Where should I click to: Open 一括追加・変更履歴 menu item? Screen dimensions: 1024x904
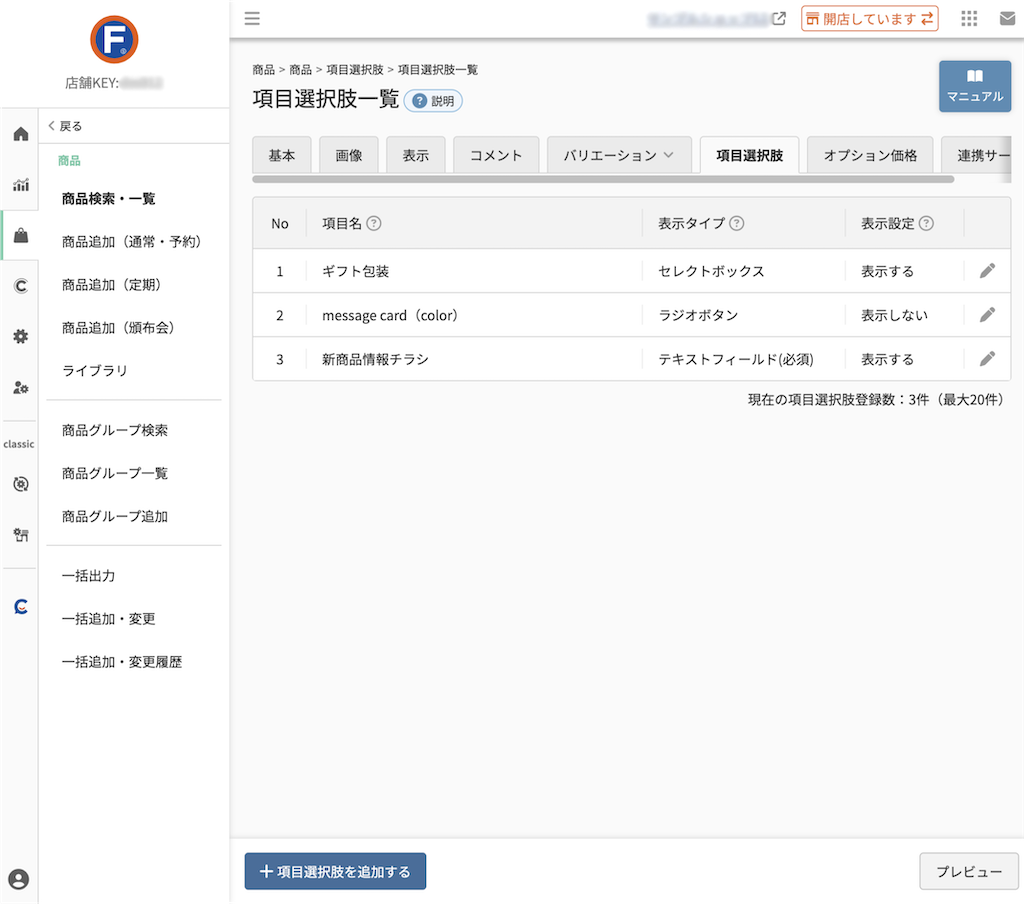point(121,662)
